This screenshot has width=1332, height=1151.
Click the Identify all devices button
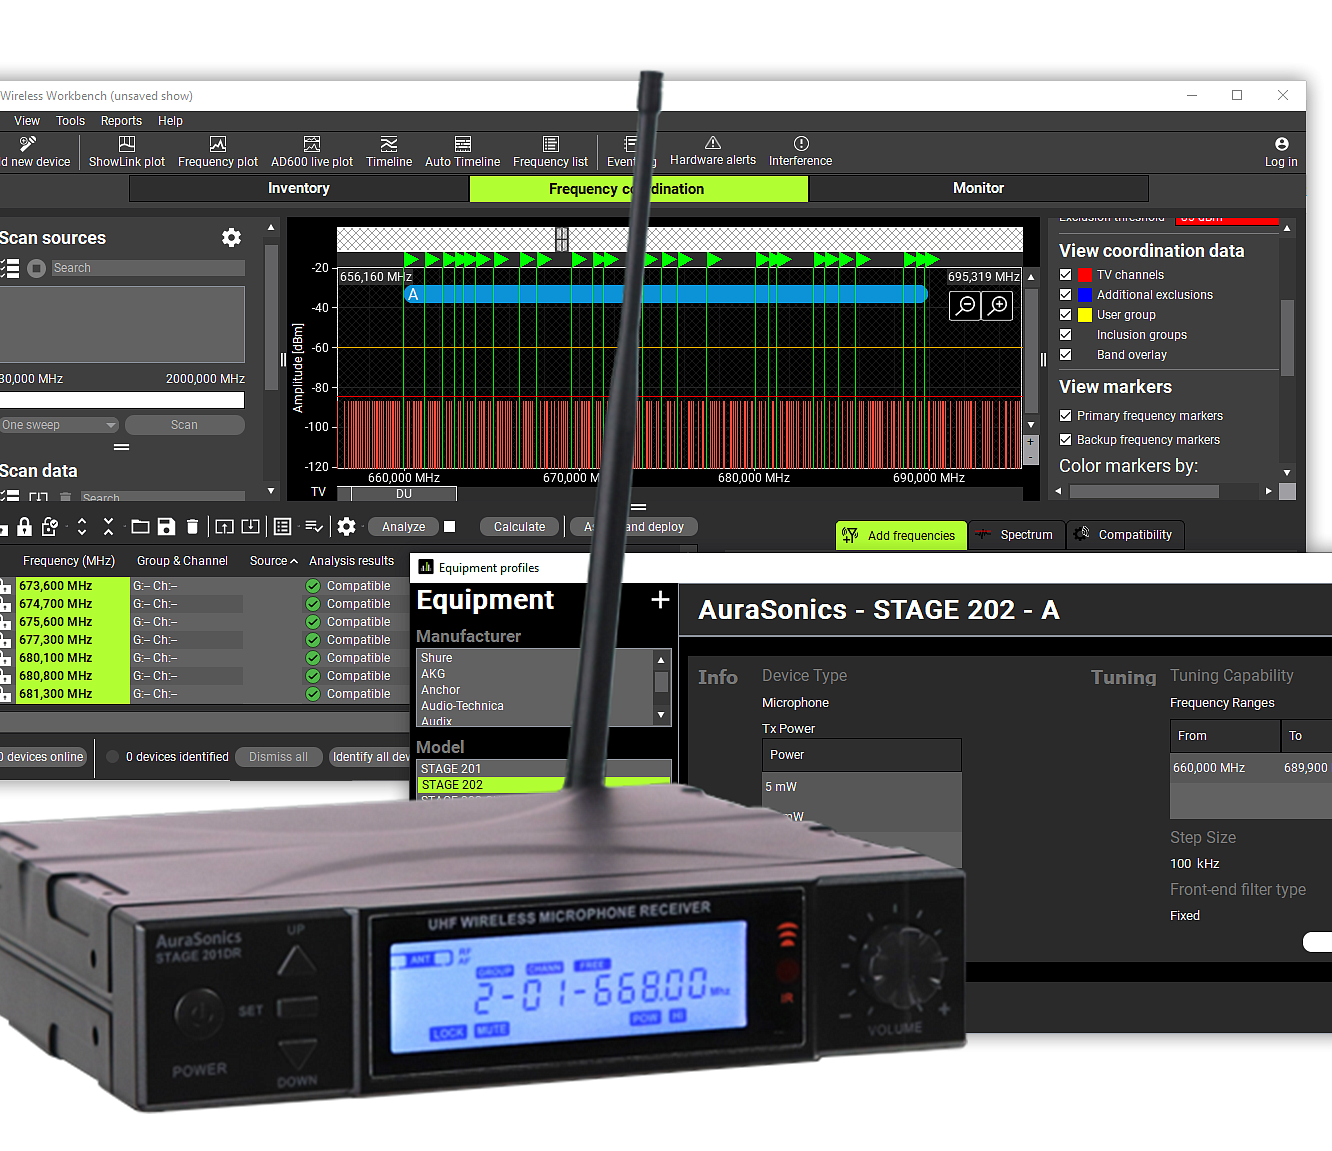click(x=370, y=757)
